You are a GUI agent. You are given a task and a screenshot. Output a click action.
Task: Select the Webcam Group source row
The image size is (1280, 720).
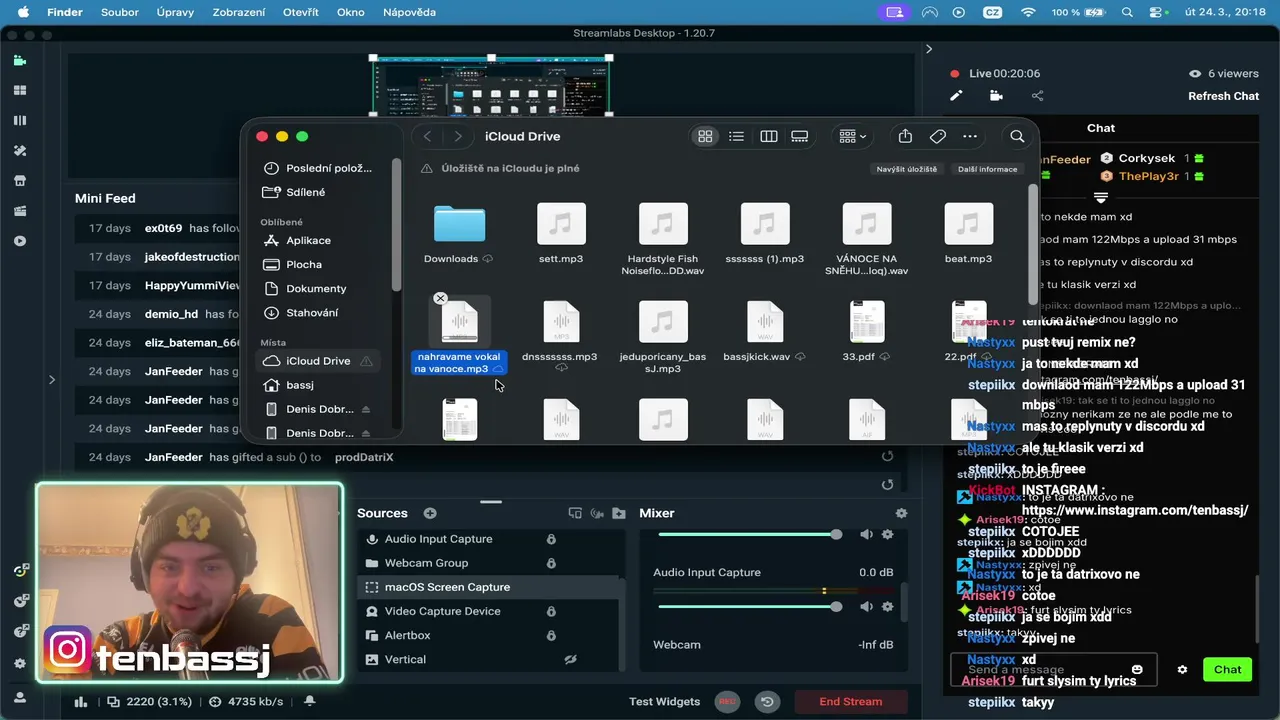point(490,563)
